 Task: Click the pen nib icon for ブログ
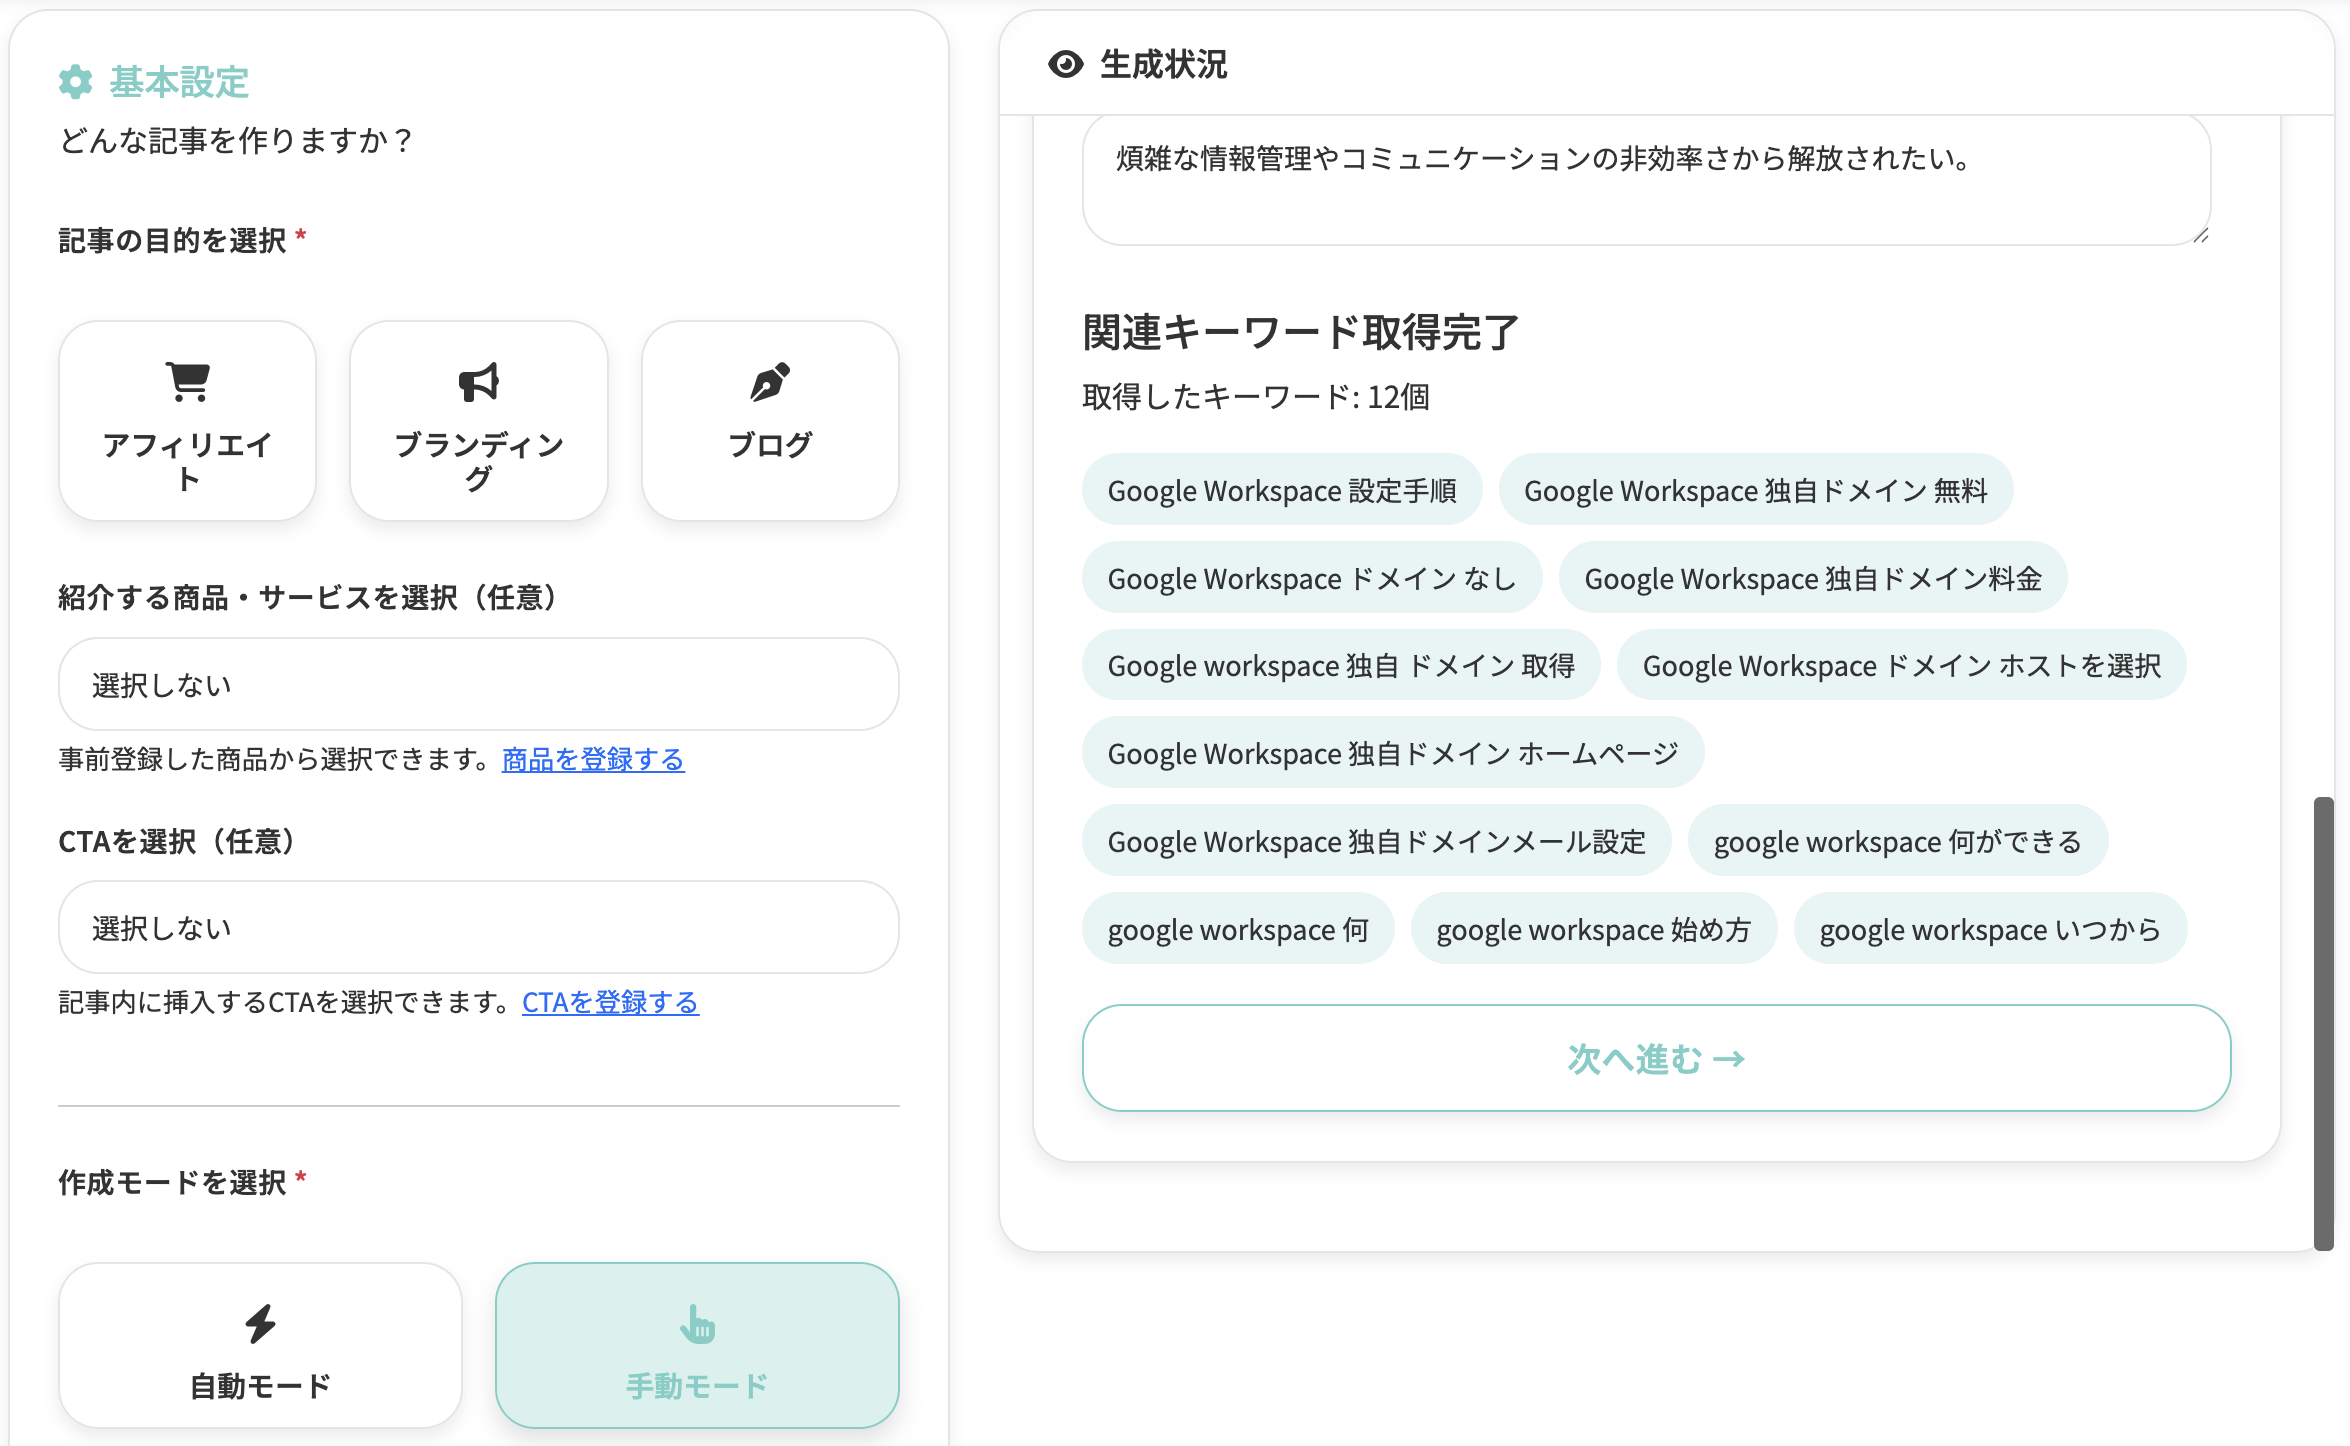pyautogui.click(x=770, y=382)
